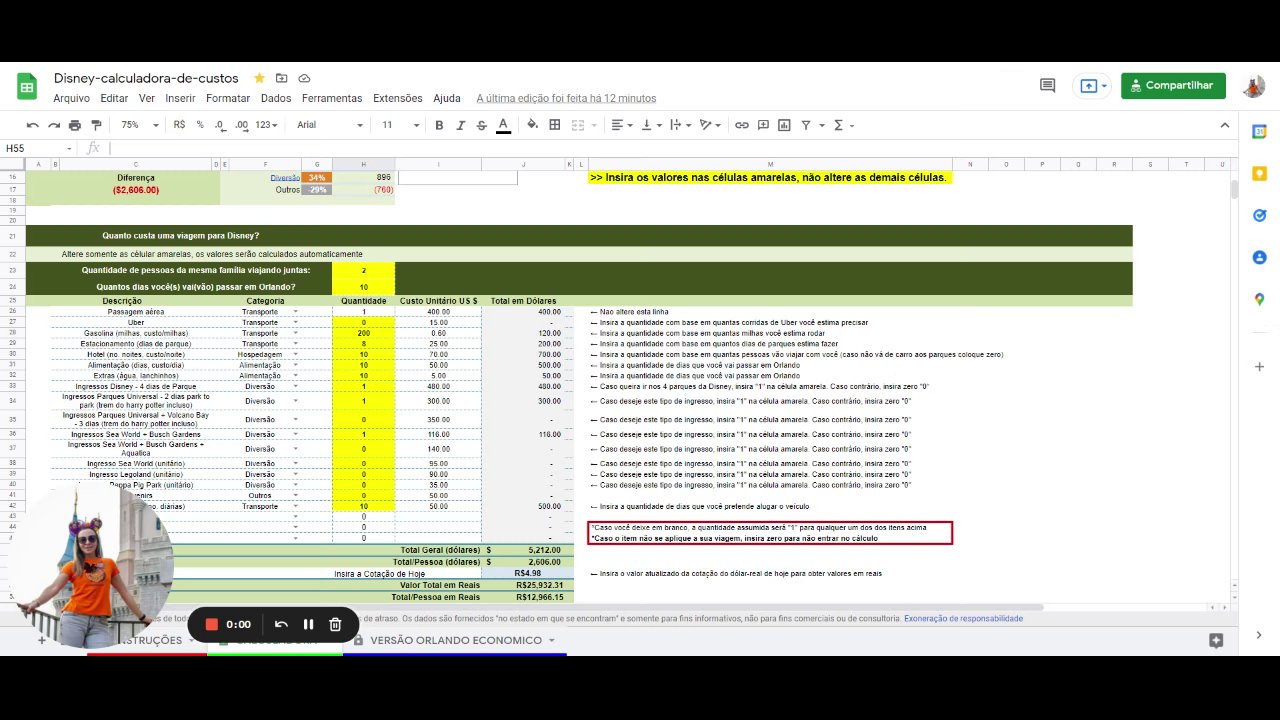
Task: Open the Explore panel button
Action: point(1216,640)
